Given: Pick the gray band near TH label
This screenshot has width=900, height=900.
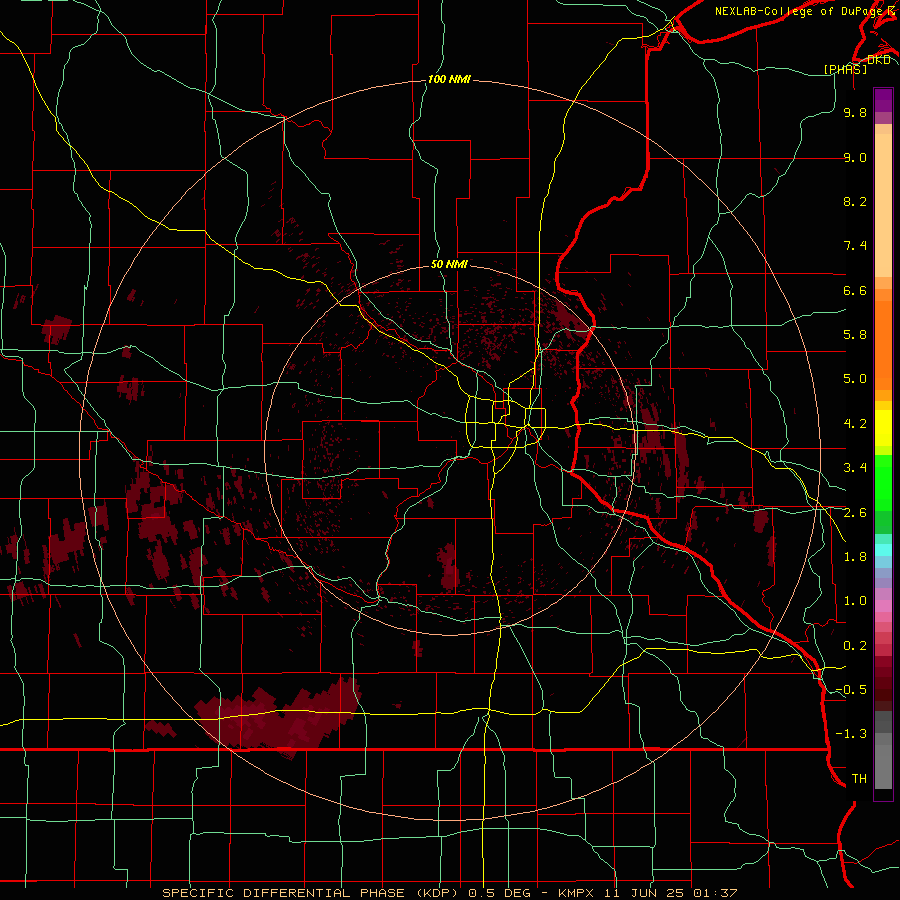Looking at the screenshot, I should point(883,767).
